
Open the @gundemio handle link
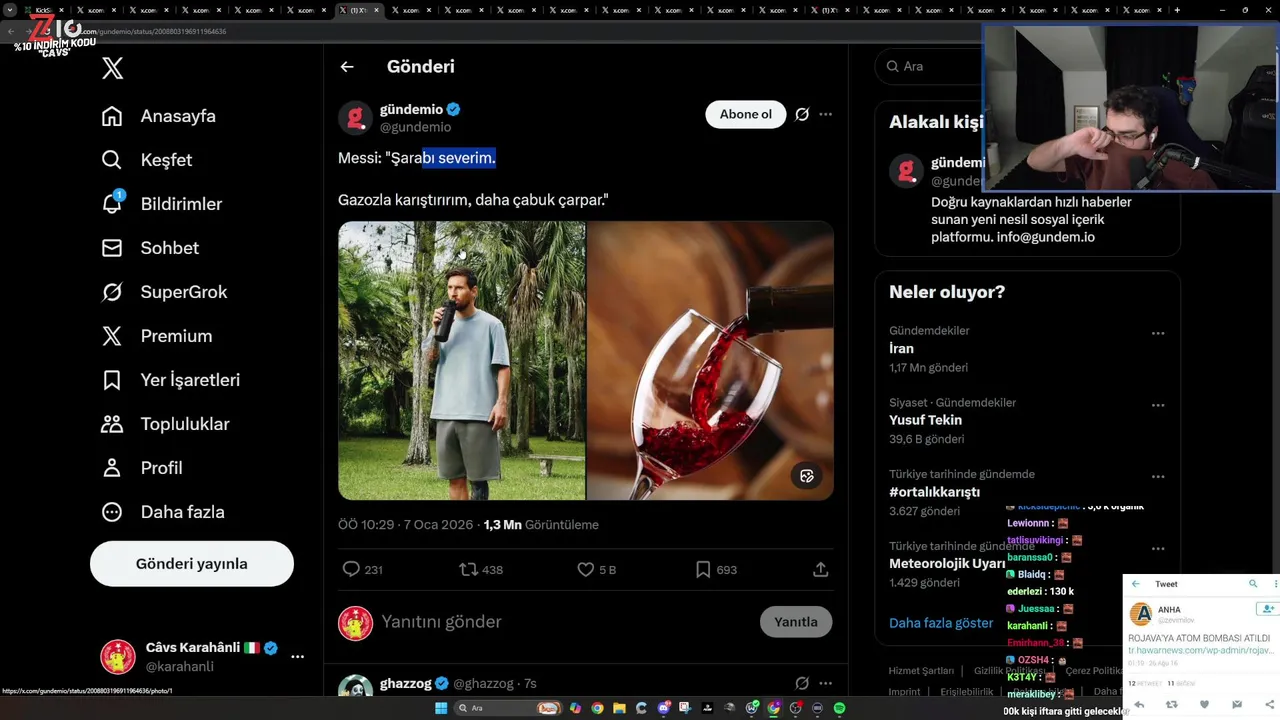click(x=415, y=127)
